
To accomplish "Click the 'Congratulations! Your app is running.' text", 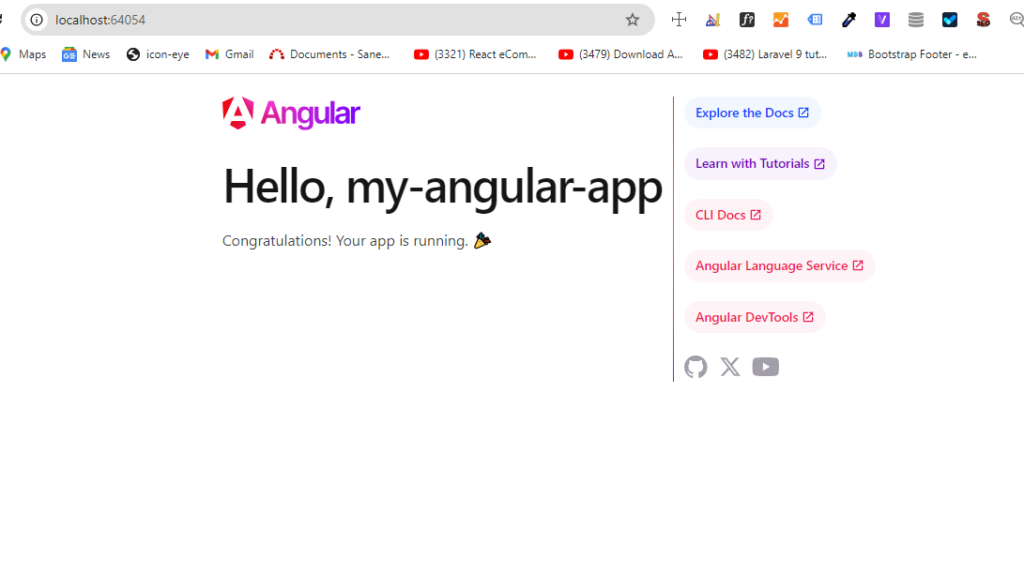I will pos(345,241).
